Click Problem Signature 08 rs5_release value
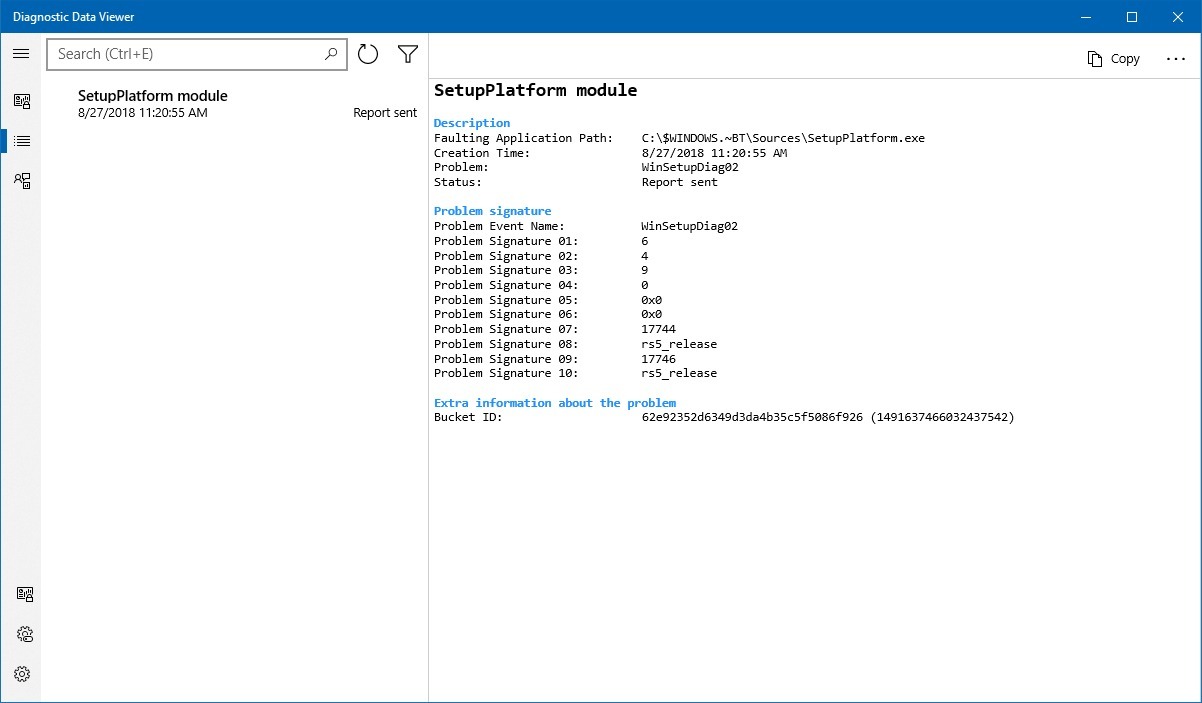Viewport: 1202px width, 703px height. (680, 344)
